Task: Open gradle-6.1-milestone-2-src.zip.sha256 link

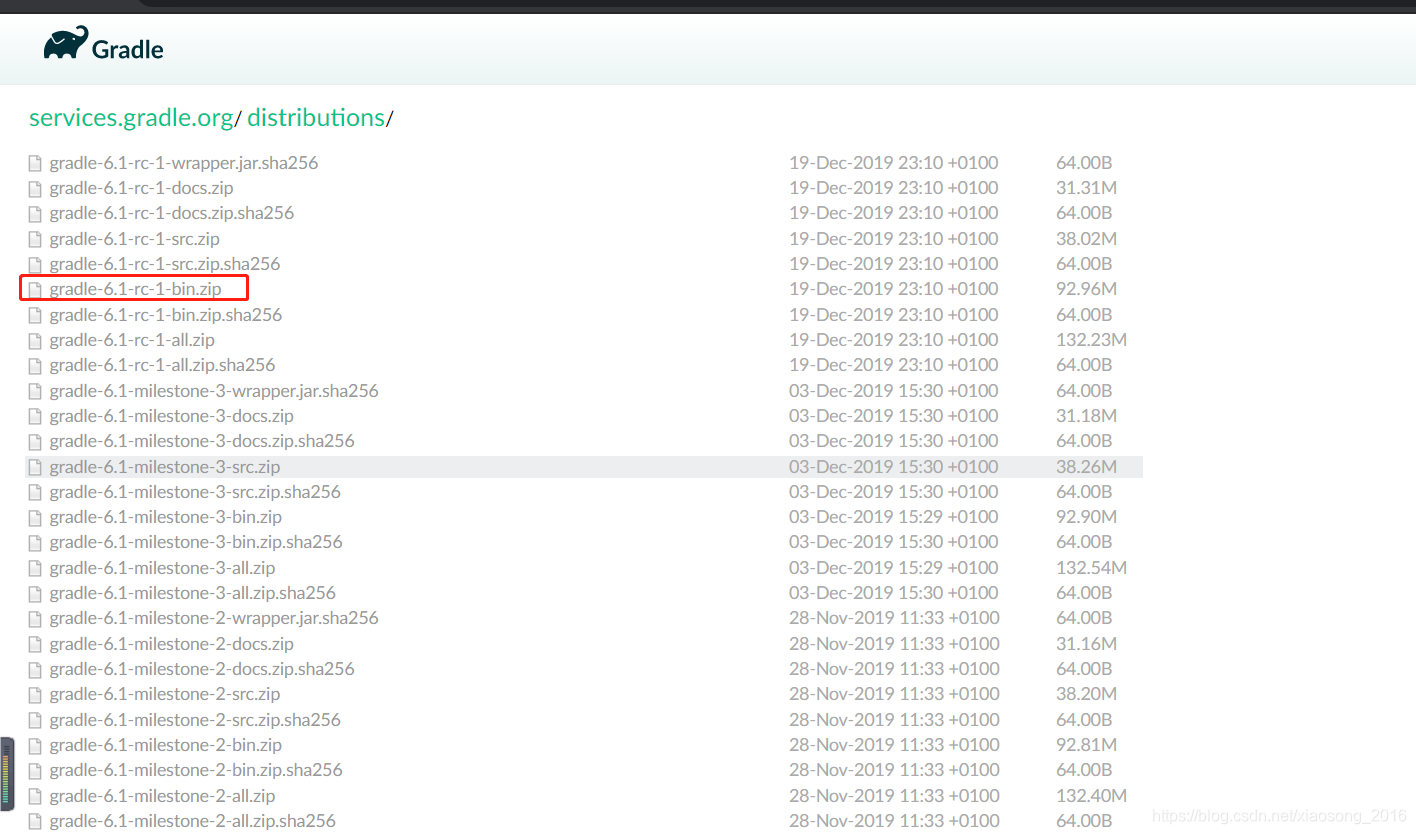Action: 195,720
